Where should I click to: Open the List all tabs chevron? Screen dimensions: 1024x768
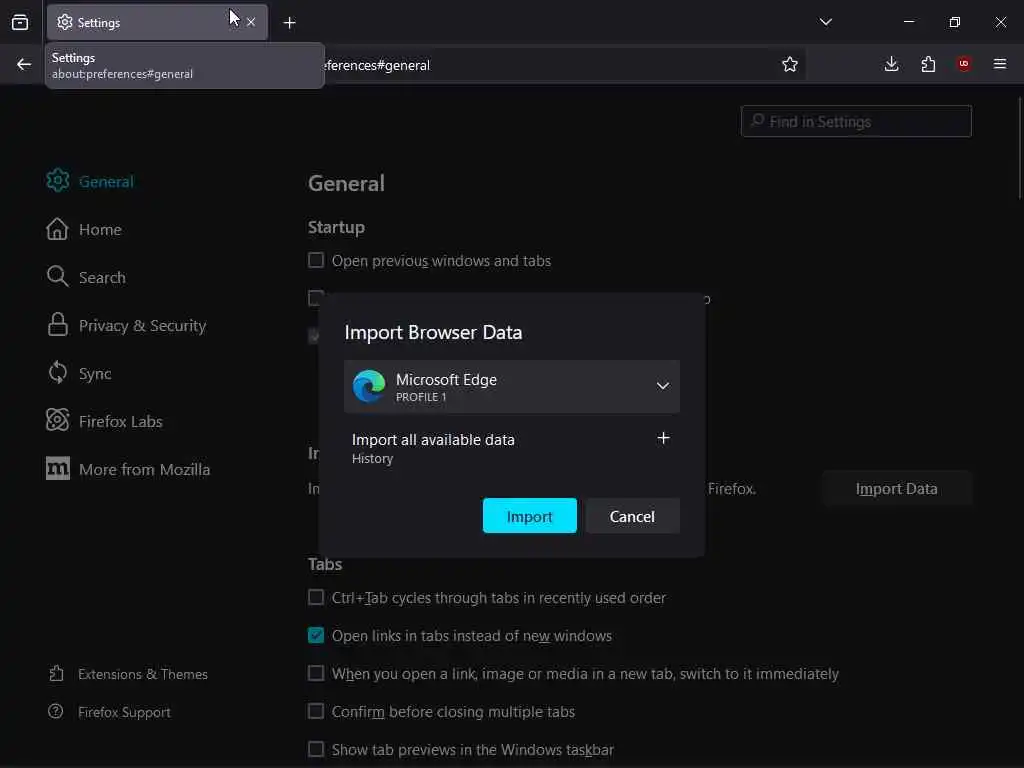click(825, 22)
